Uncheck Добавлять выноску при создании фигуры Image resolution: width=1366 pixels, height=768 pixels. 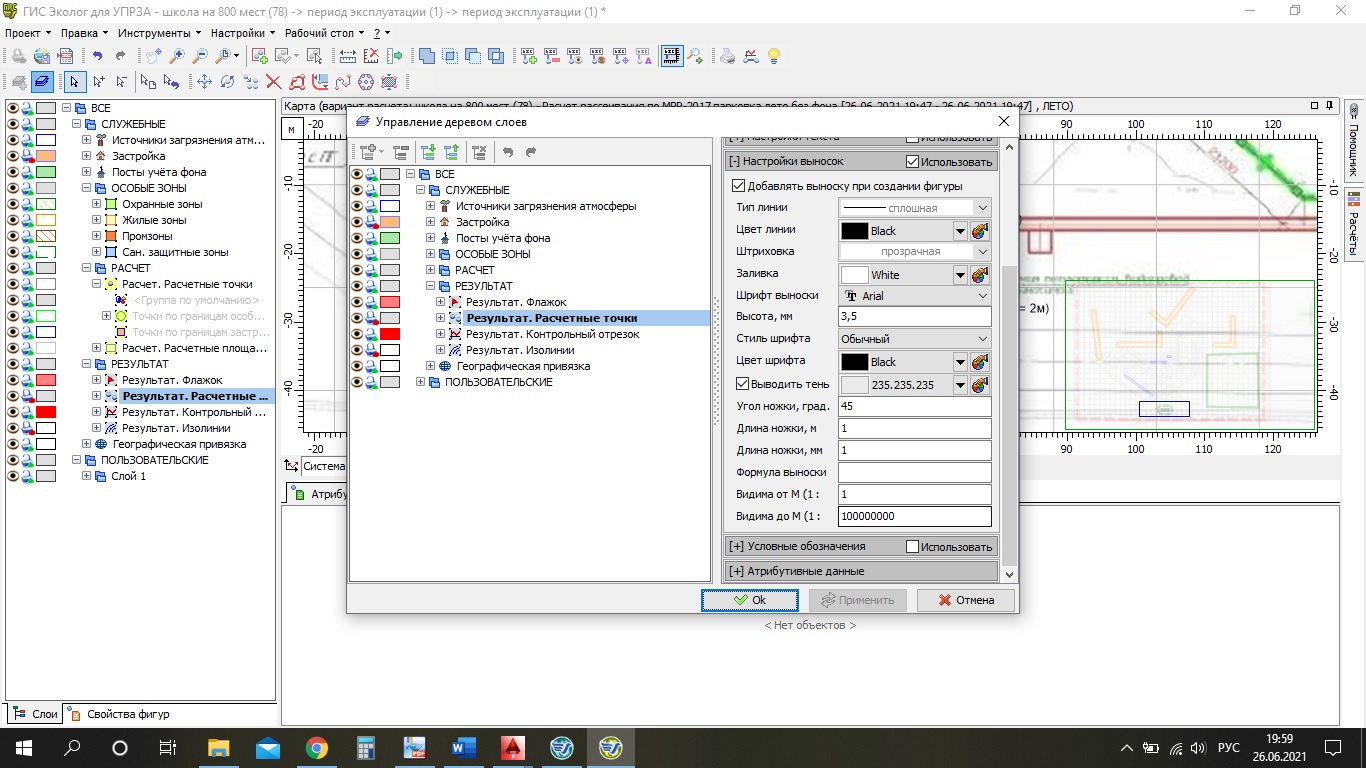(739, 186)
